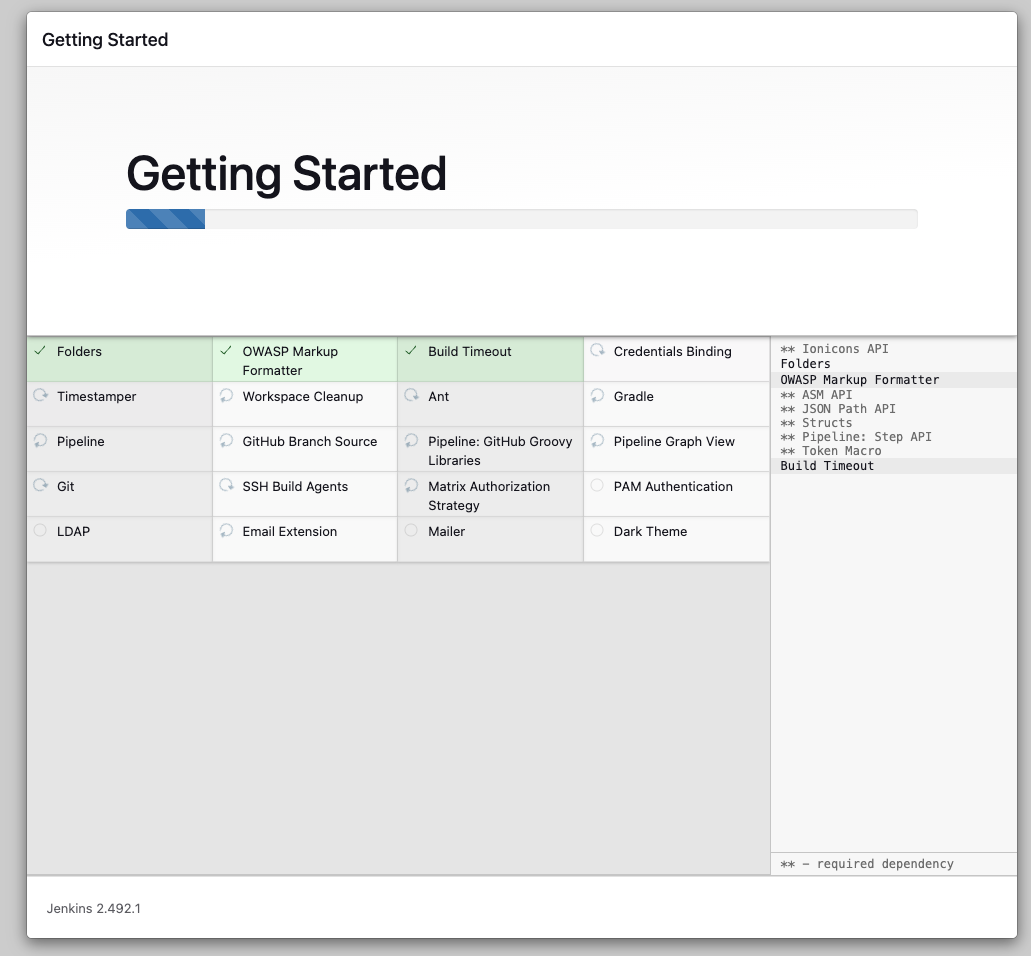Click the pending circle beside Dark Theme
The height and width of the screenshot is (956, 1031).
pyautogui.click(x=597, y=530)
